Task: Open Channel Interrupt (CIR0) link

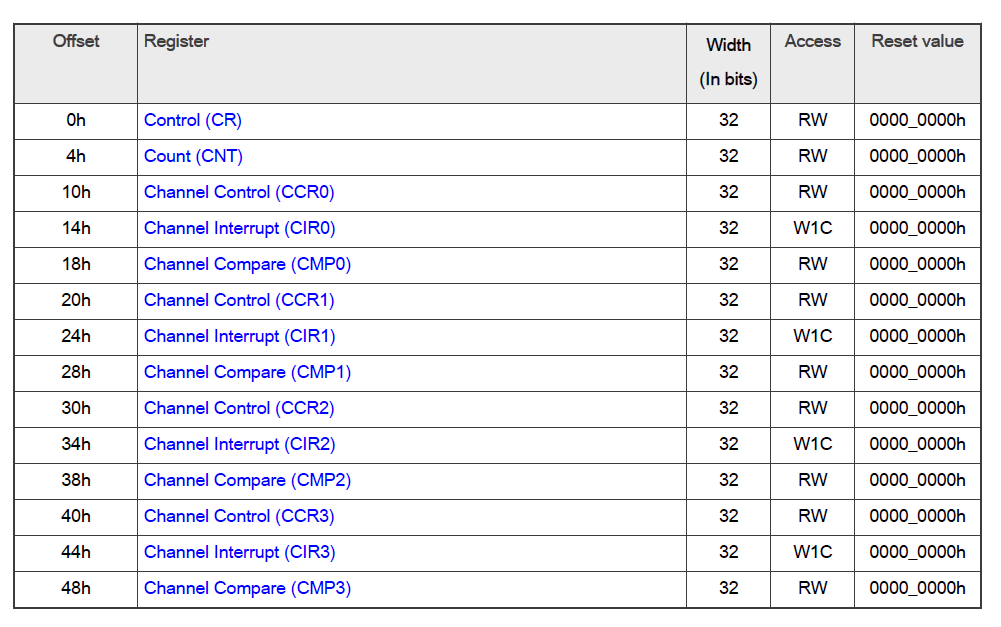Action: click(x=239, y=229)
